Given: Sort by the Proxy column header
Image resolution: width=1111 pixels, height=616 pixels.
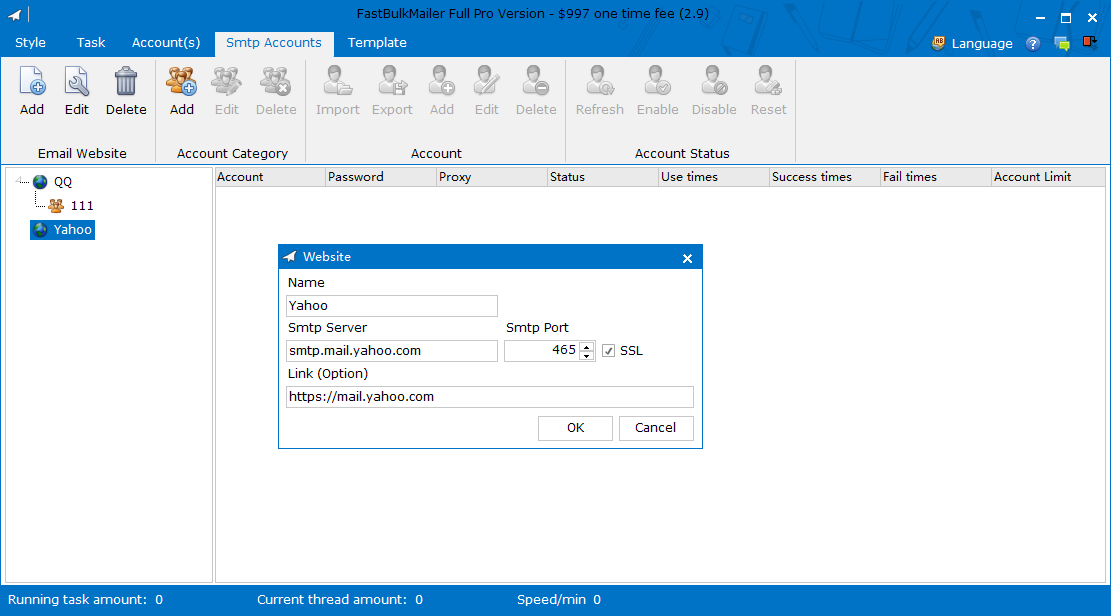Looking at the screenshot, I should [492, 177].
